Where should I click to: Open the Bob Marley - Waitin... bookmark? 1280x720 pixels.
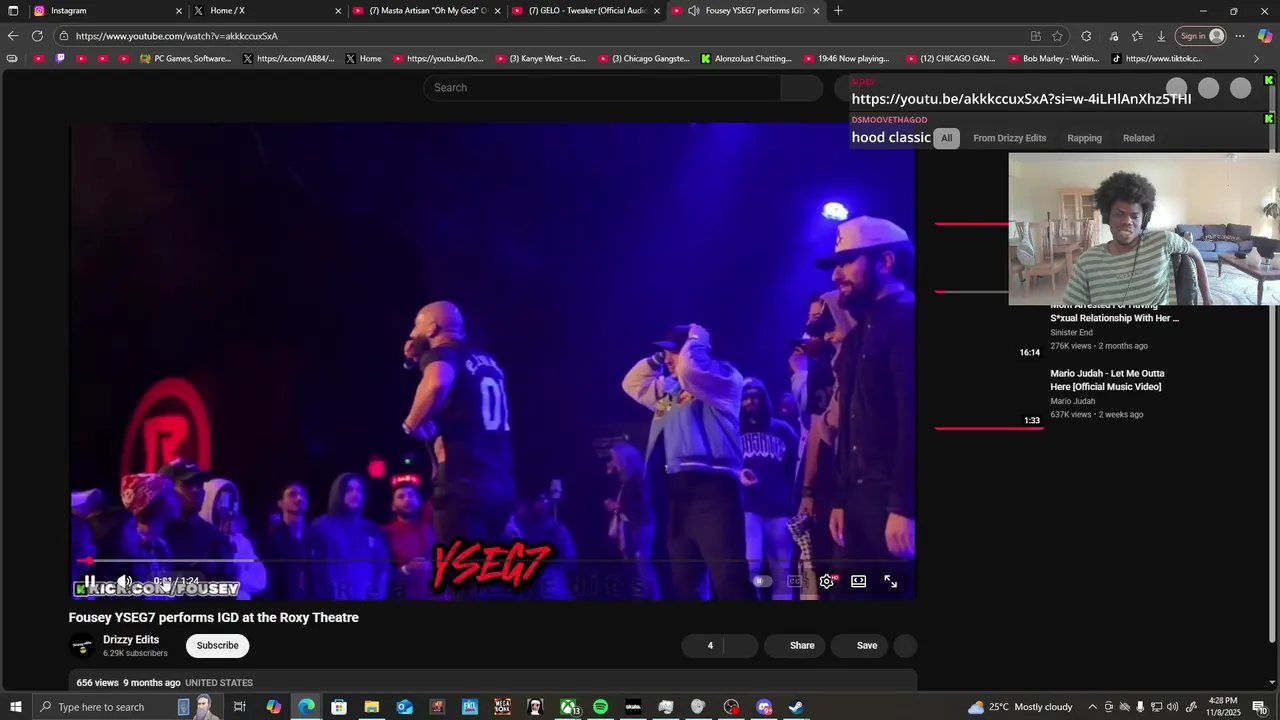pyautogui.click(x=1054, y=59)
